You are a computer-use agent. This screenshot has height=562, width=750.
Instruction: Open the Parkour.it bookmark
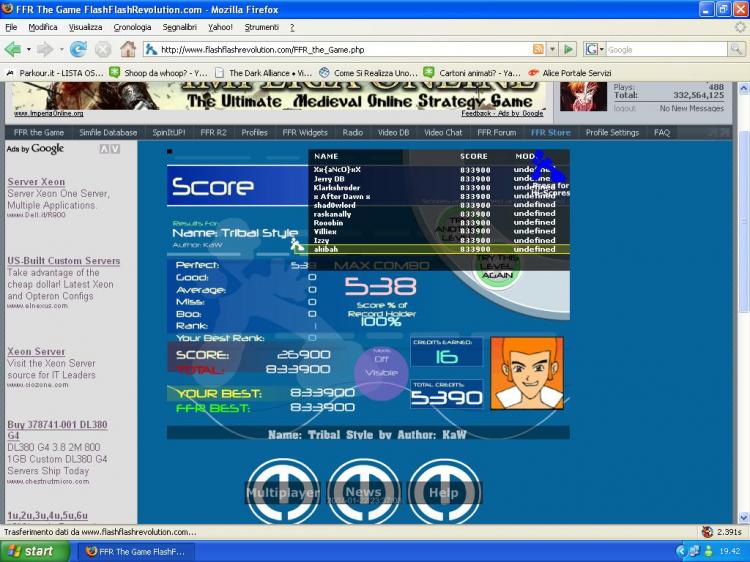click(55, 73)
